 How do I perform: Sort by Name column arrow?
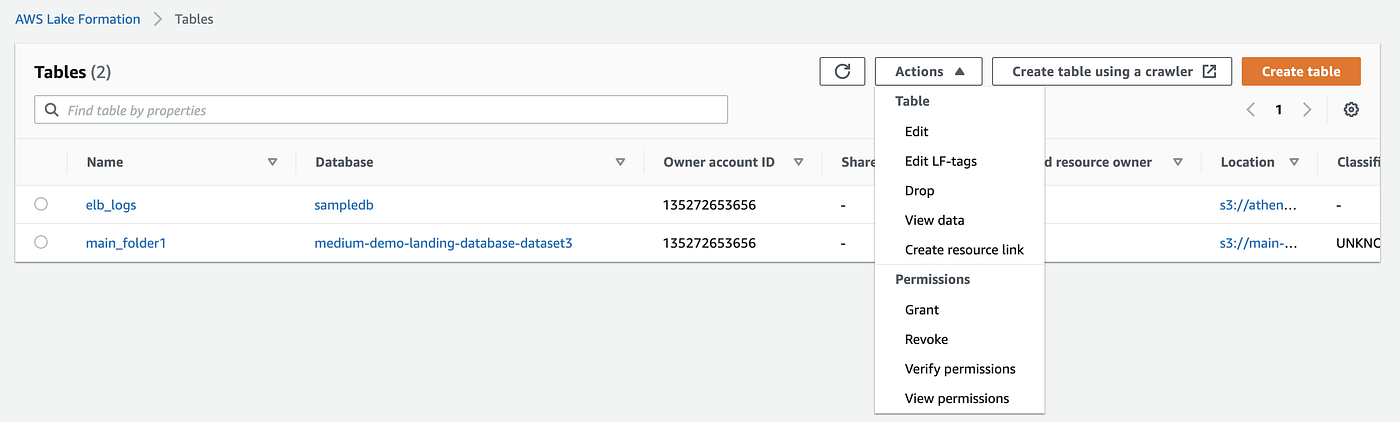click(272, 162)
